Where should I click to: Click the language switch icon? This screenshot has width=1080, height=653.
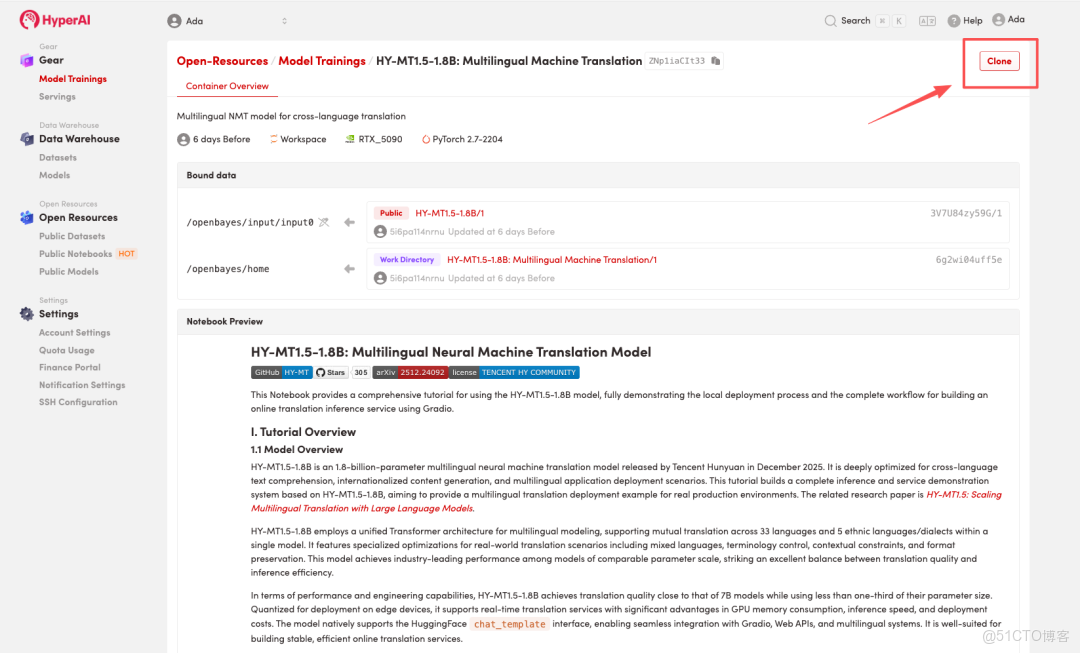point(927,21)
